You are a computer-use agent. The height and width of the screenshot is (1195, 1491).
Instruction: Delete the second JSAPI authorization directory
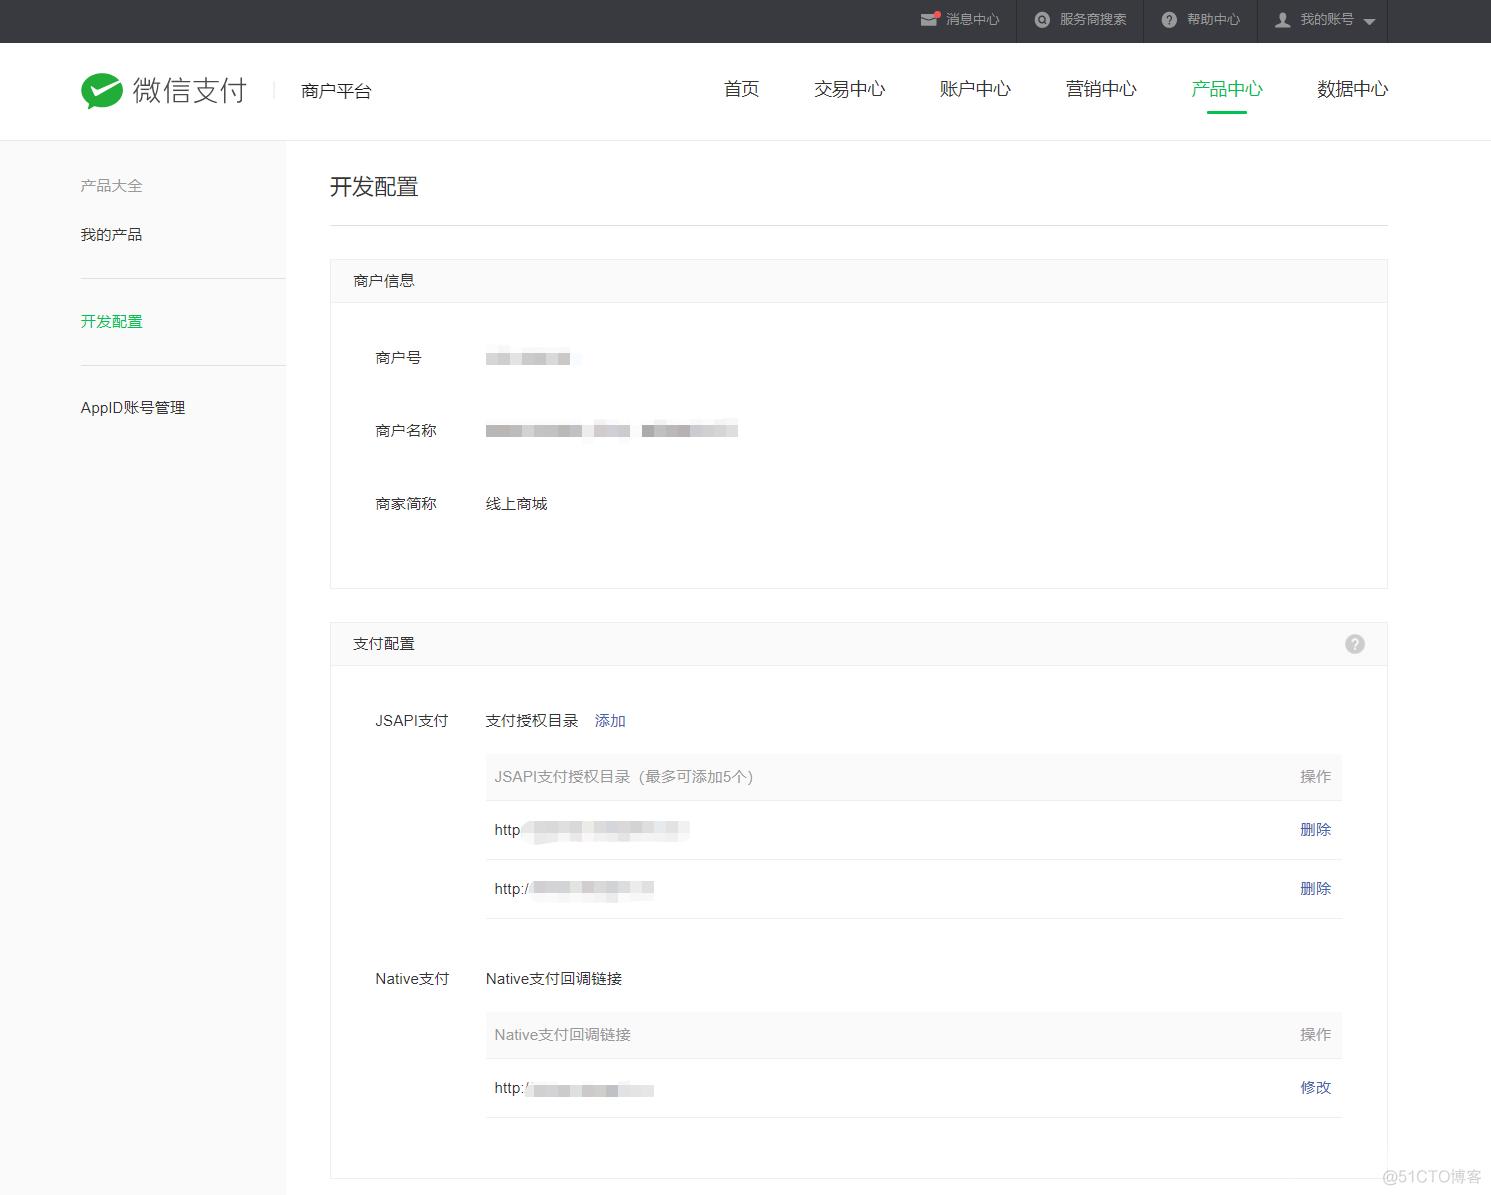click(x=1315, y=889)
